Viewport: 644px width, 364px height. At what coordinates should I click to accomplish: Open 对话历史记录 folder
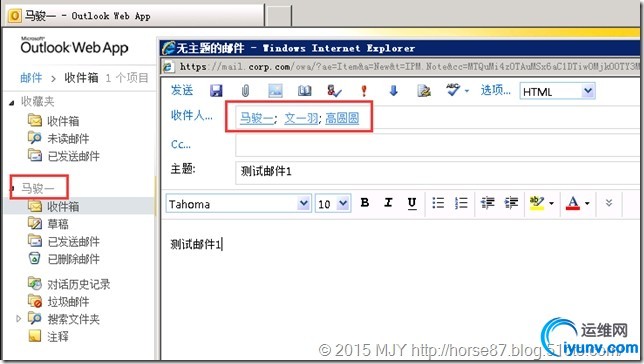[79, 284]
